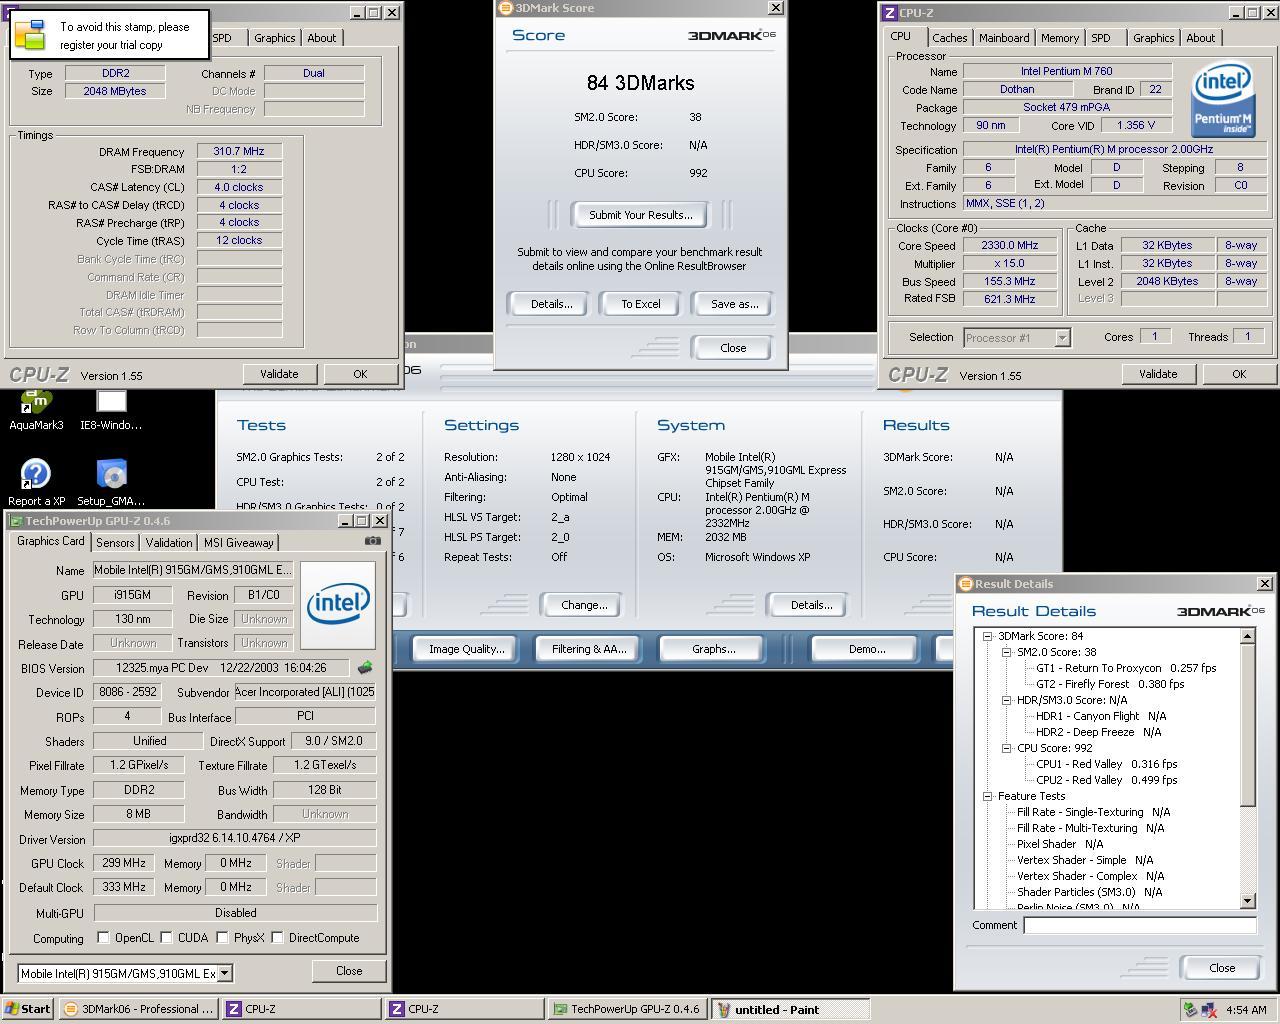Image resolution: width=1280 pixels, height=1024 pixels.
Task: Enable the CUDA checkbox
Action: click(x=166, y=938)
